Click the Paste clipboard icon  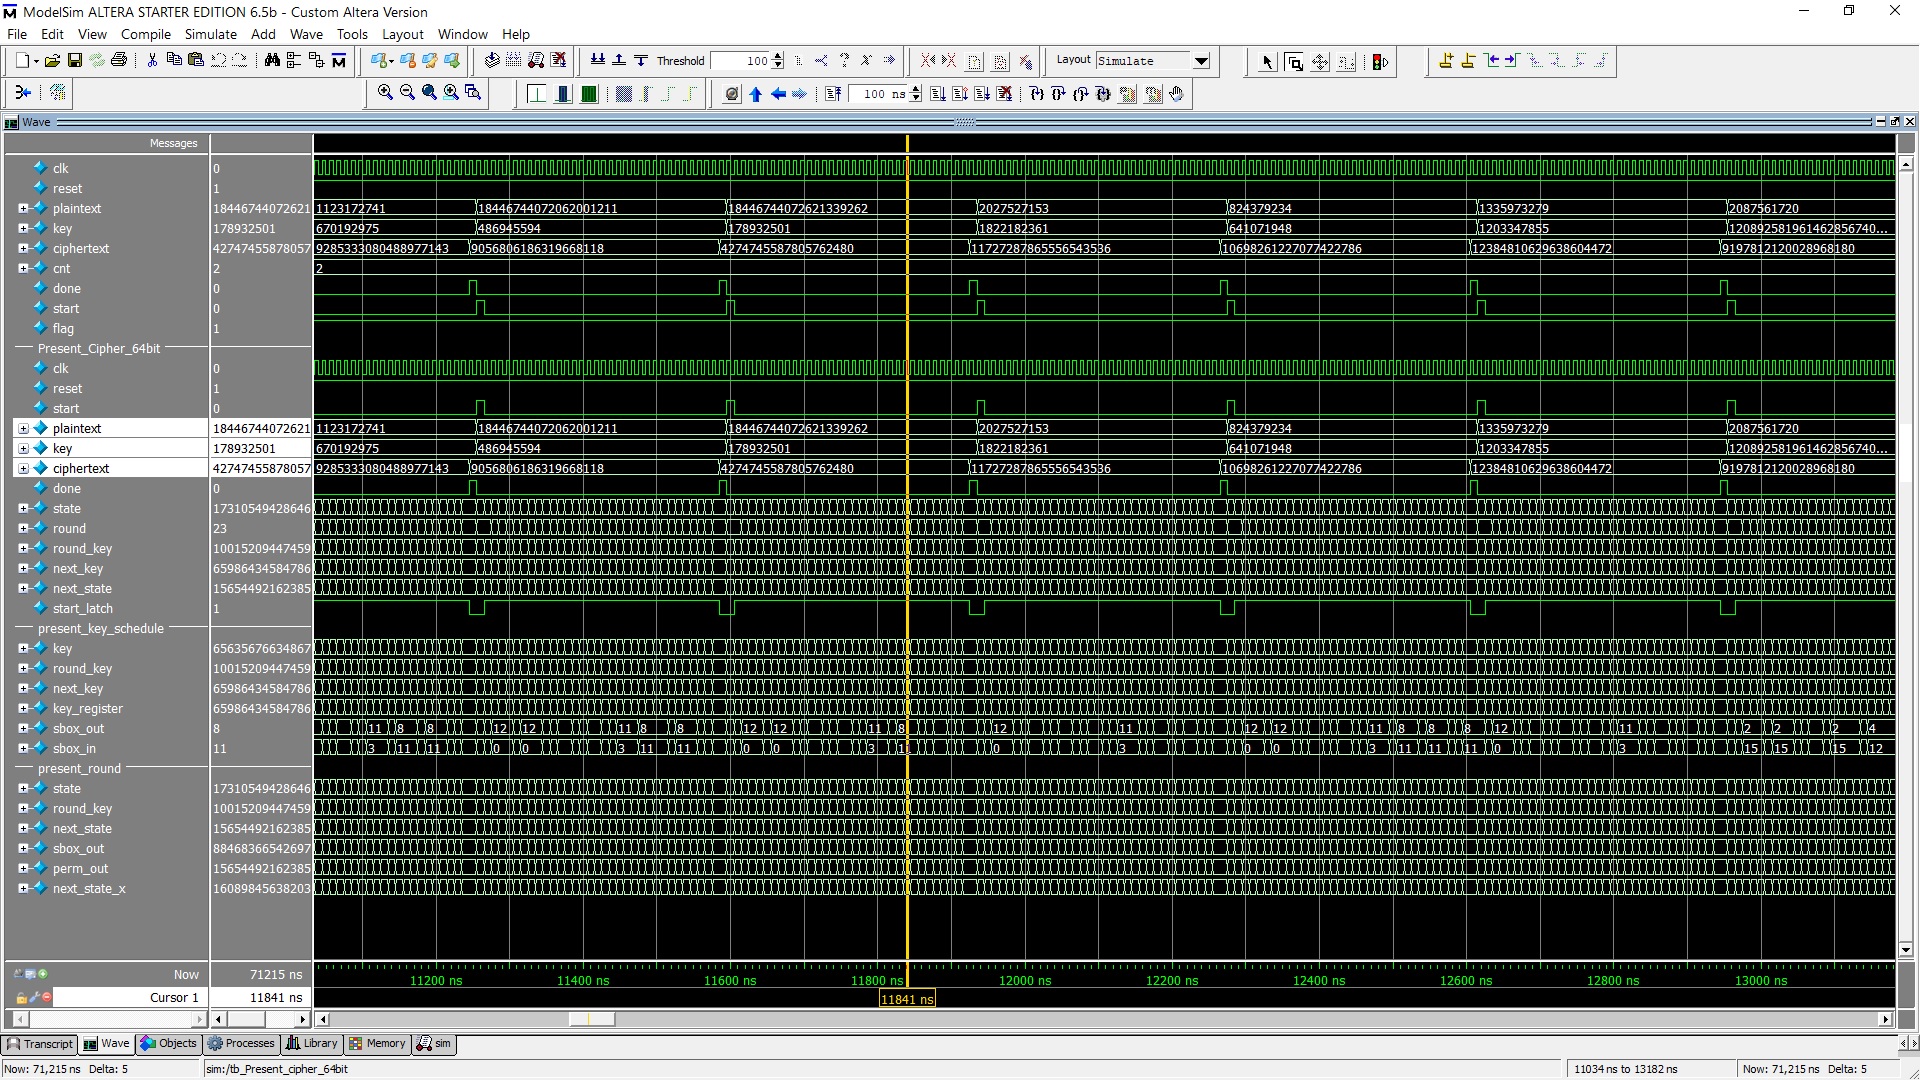point(196,61)
